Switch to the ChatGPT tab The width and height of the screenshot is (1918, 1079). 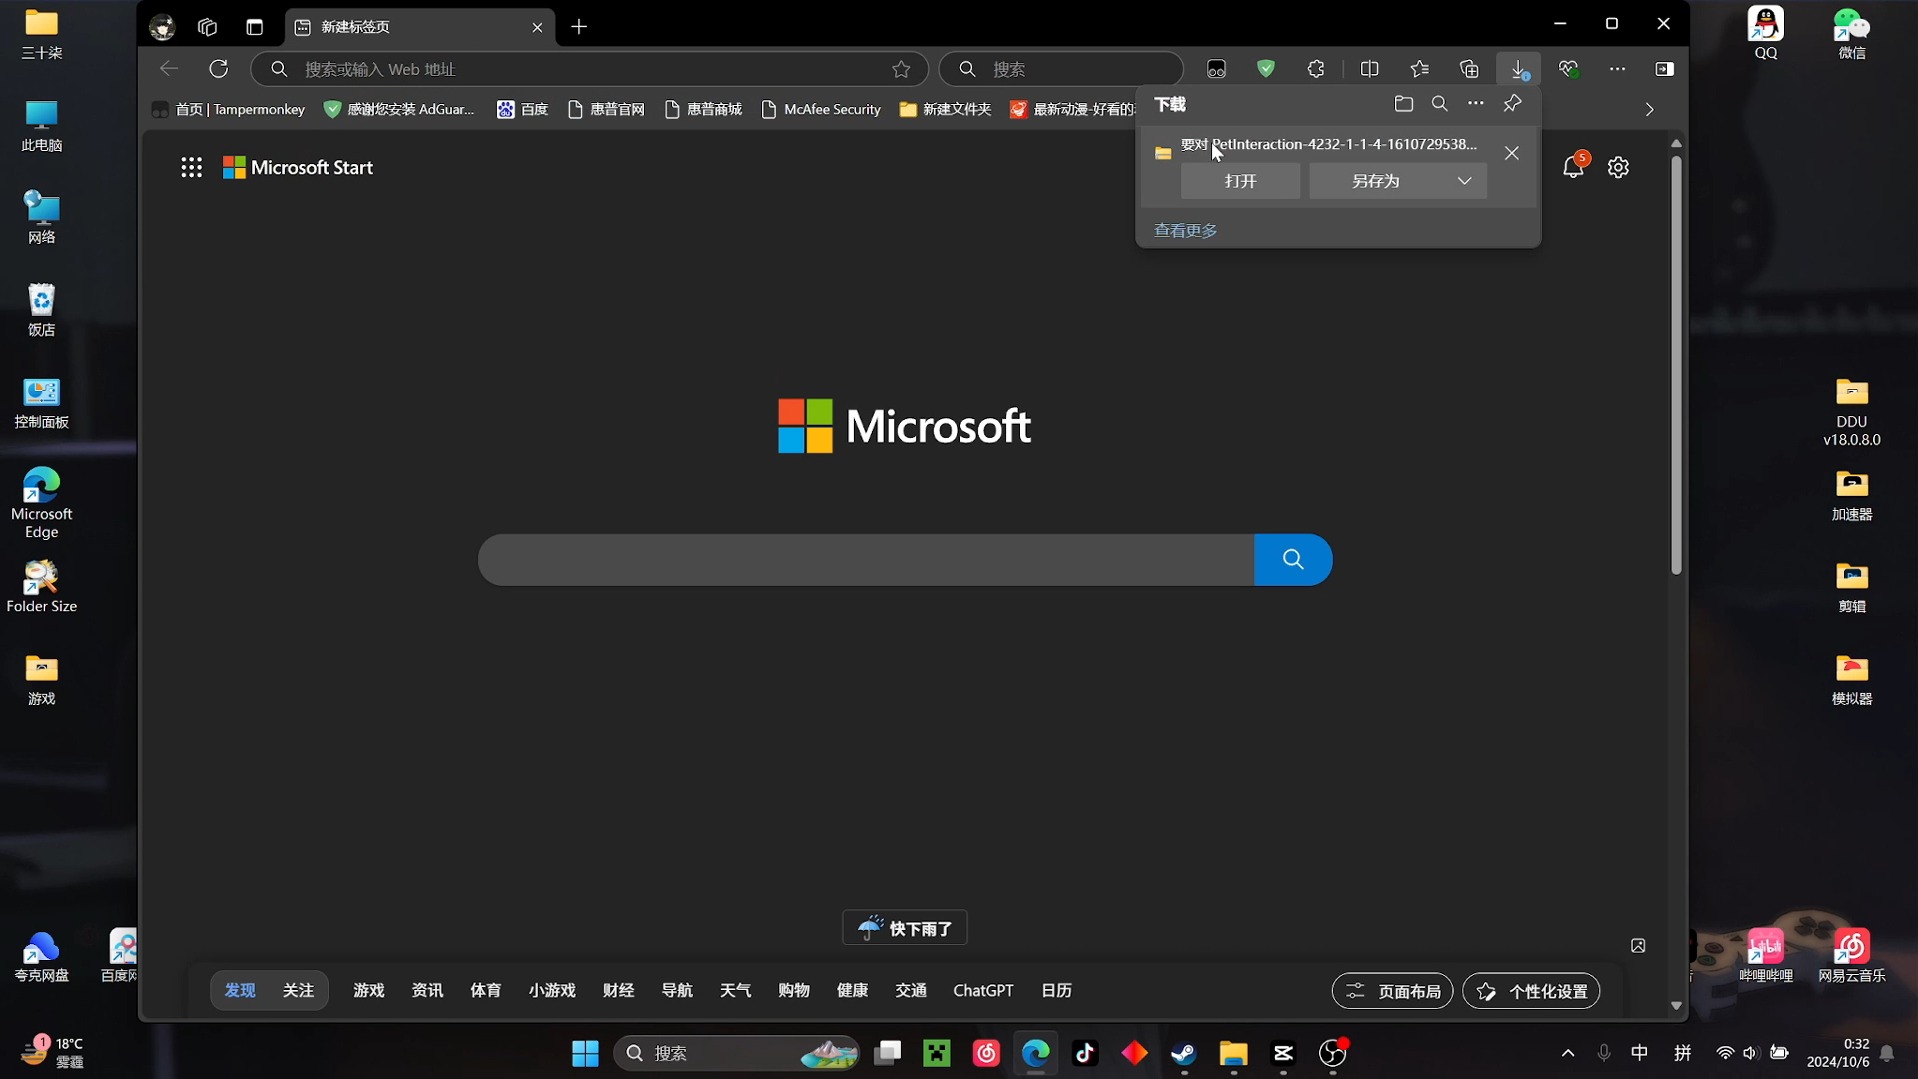coord(983,990)
